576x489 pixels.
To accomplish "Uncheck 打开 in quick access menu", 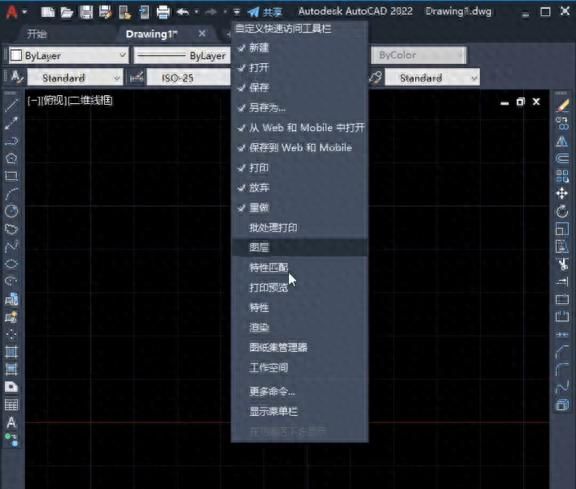I will (x=299, y=68).
